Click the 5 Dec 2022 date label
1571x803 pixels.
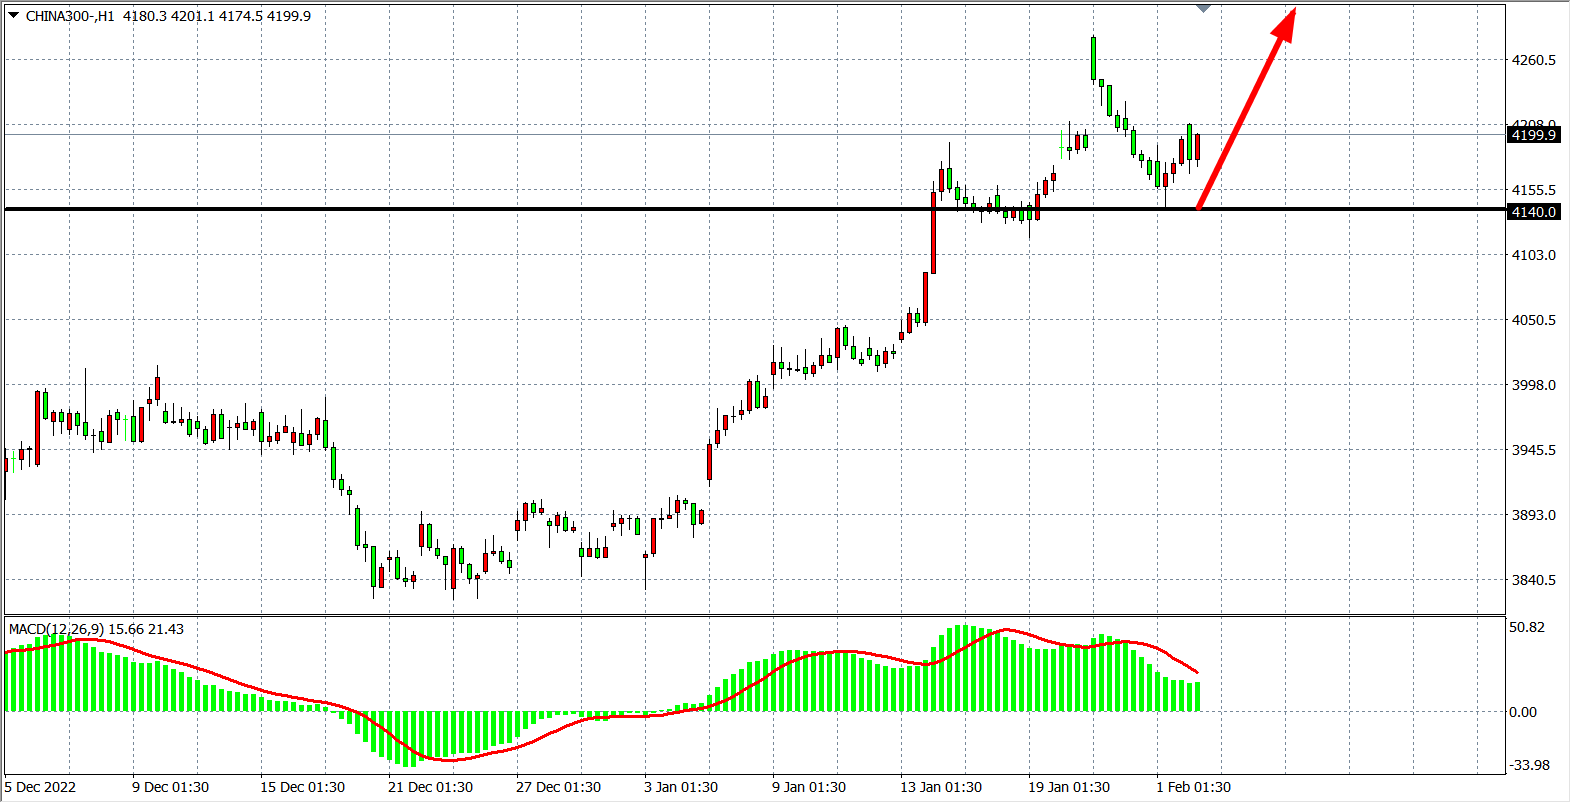pos(41,787)
